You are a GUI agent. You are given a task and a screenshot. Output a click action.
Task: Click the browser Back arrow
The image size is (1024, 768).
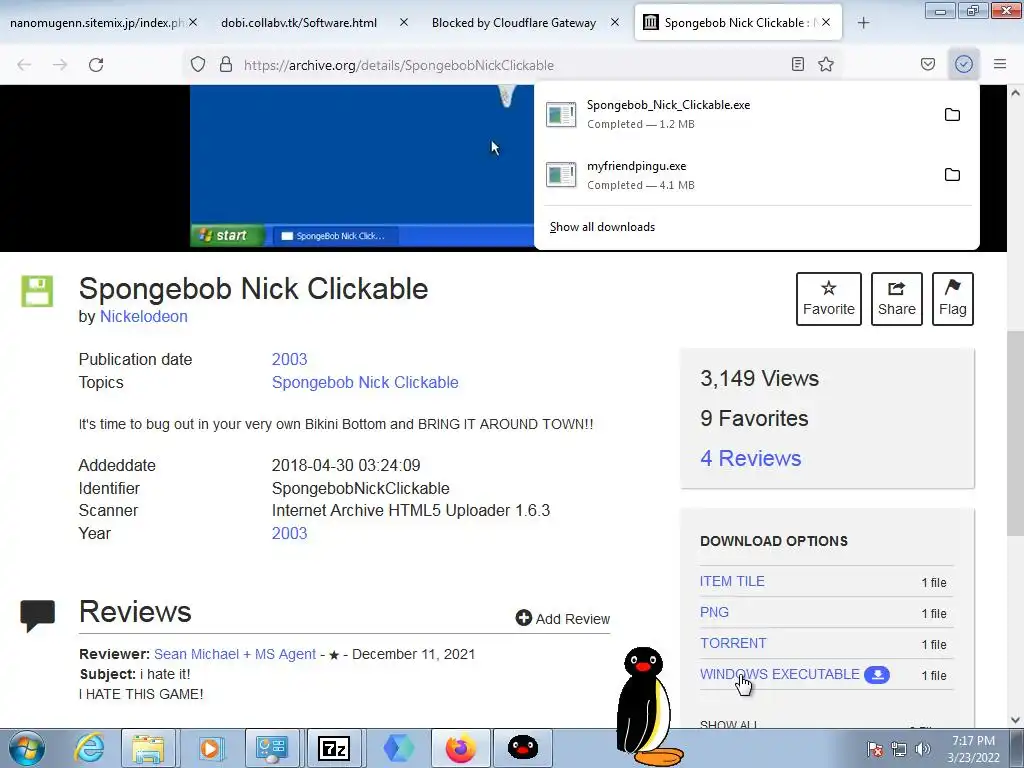(24, 65)
